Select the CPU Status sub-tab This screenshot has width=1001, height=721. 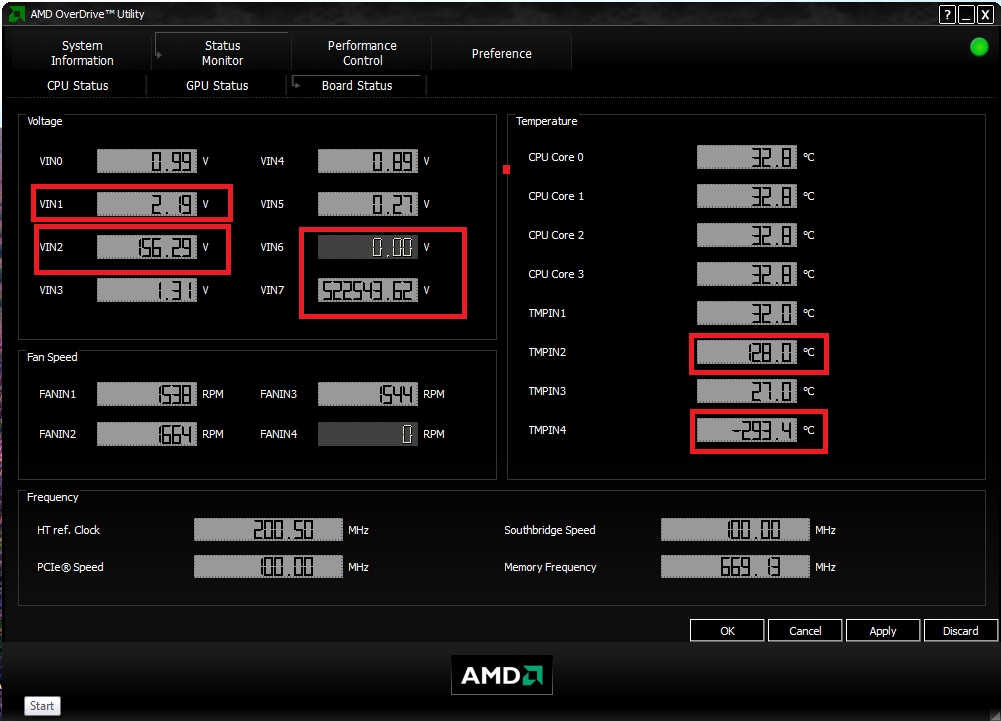pos(78,86)
